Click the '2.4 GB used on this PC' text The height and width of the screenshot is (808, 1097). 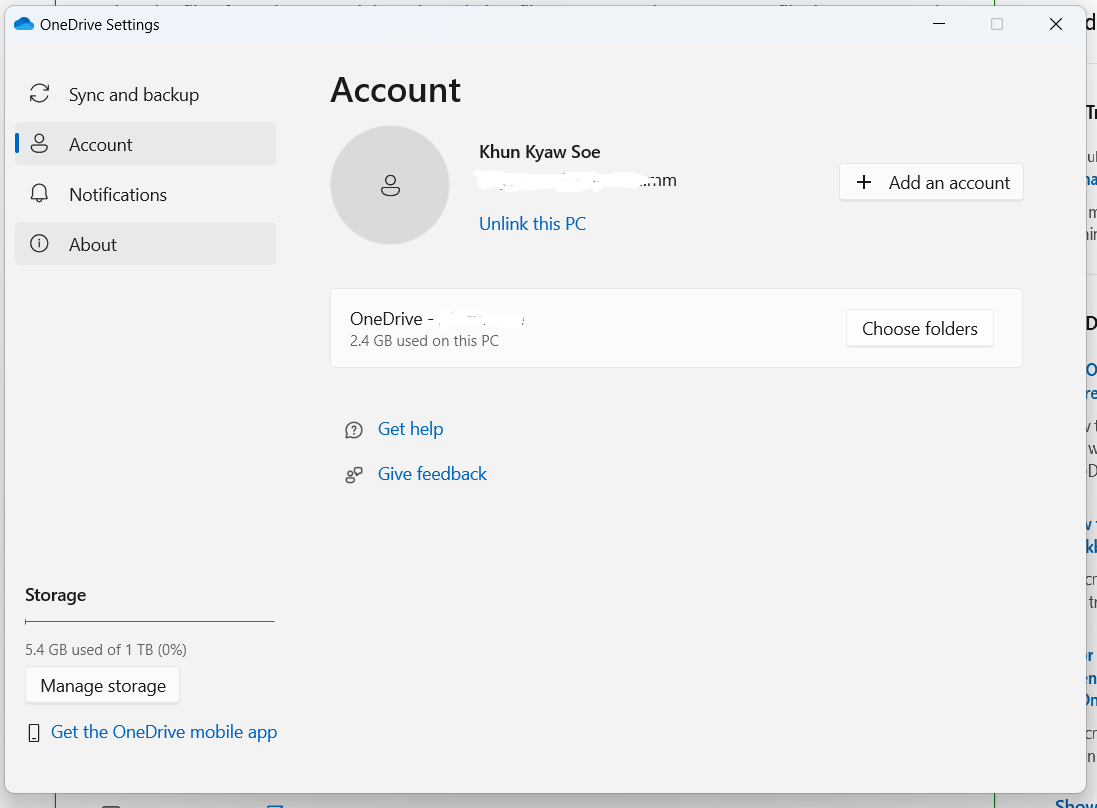[424, 341]
